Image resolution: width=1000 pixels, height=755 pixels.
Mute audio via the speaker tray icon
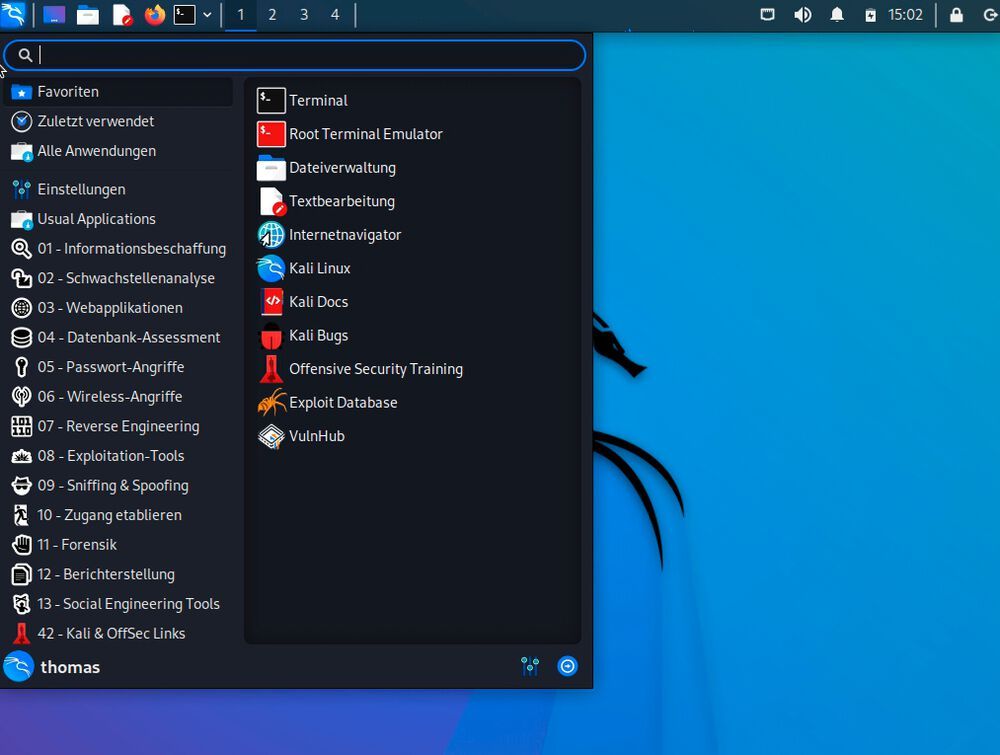click(803, 14)
